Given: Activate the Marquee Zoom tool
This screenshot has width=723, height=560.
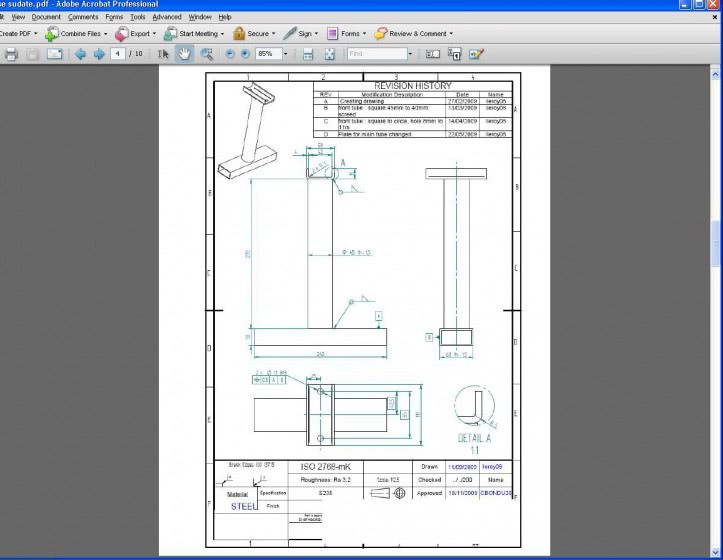Looking at the screenshot, I should click(x=207, y=54).
